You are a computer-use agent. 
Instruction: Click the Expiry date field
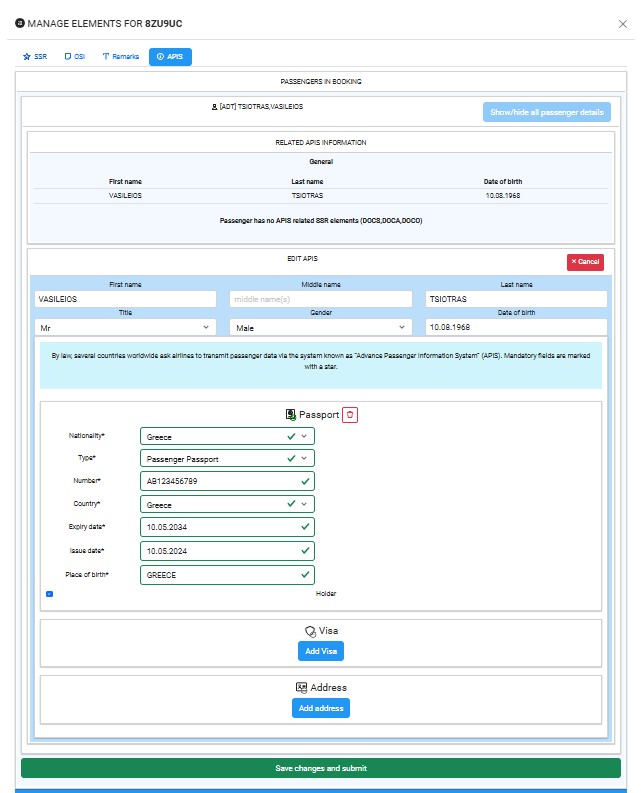click(227, 527)
